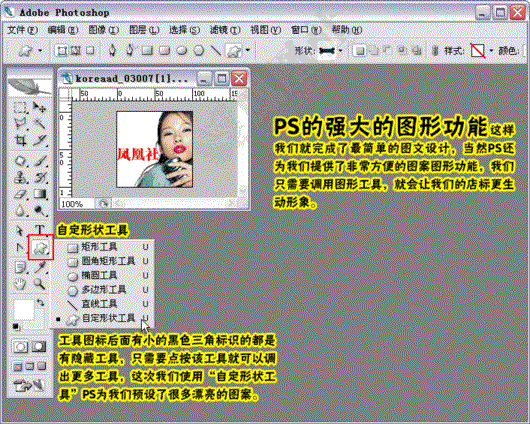Toggle Standard edit mode button
Image resolution: width=530 pixels, height=424 pixels.
(x=21, y=347)
